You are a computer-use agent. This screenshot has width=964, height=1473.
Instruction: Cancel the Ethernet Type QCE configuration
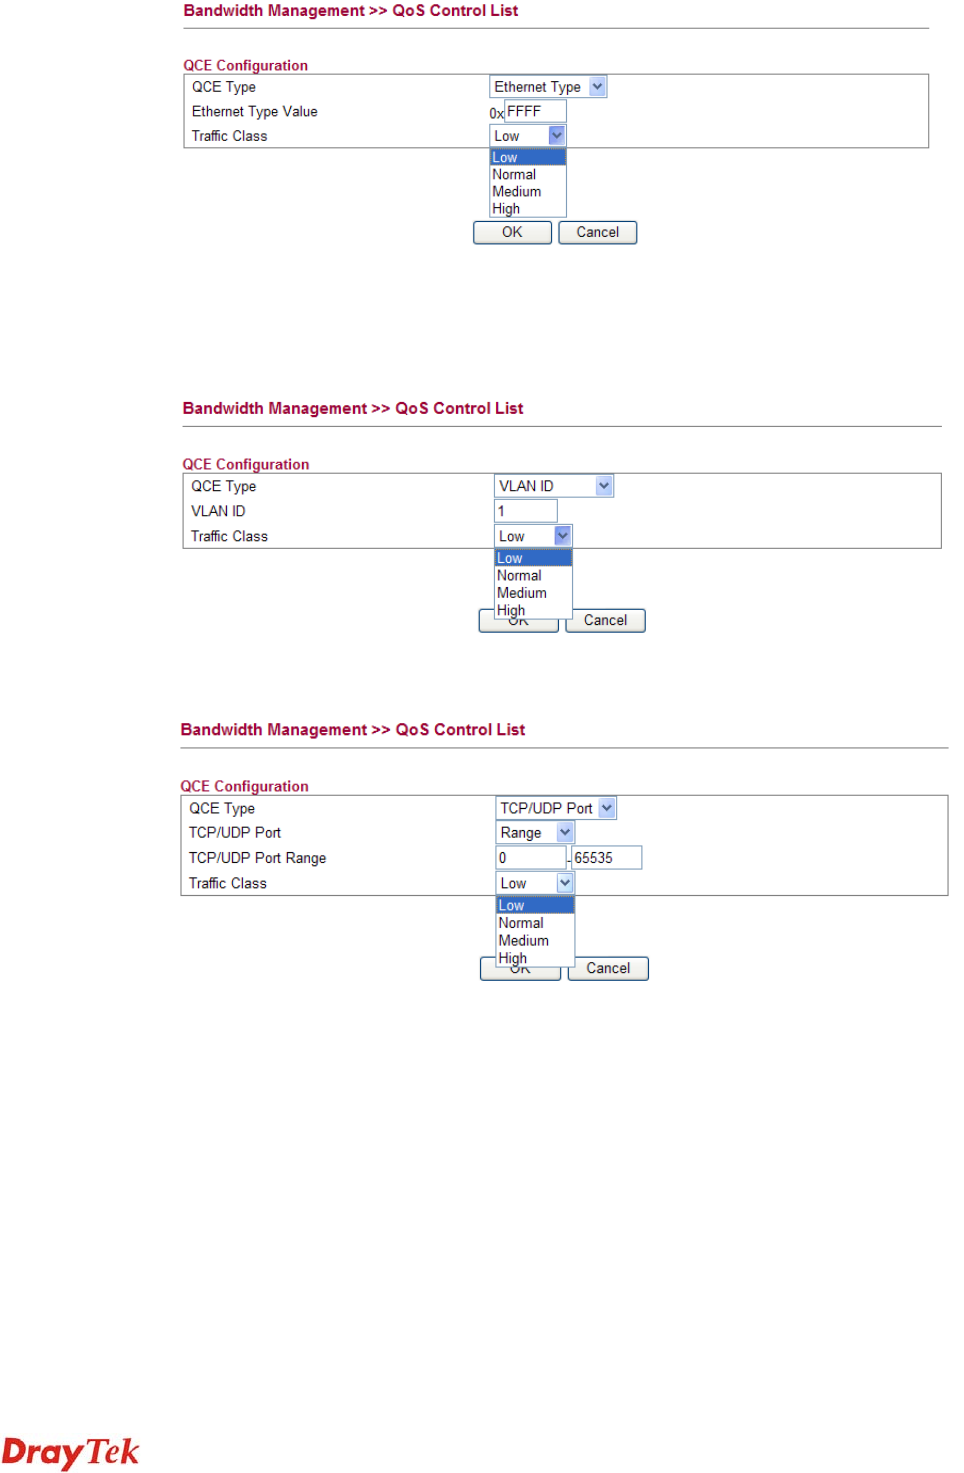coord(597,232)
